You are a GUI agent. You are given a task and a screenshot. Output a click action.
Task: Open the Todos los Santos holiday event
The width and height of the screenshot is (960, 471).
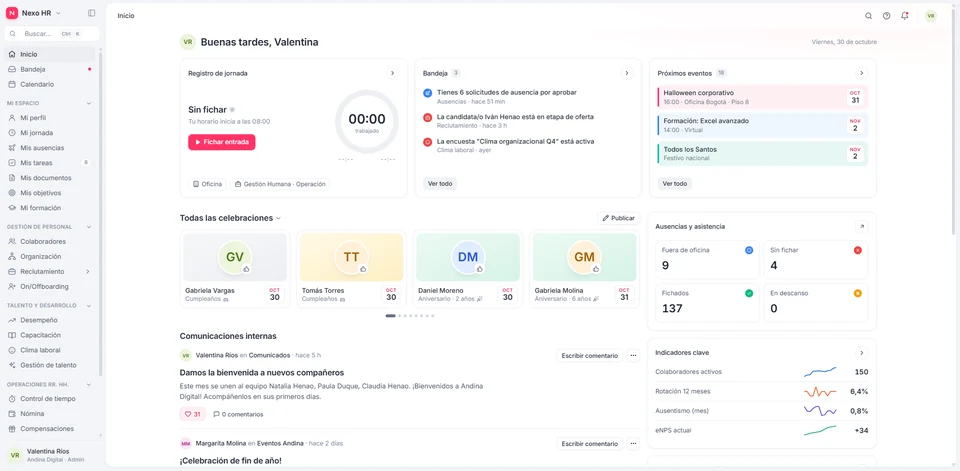762,153
